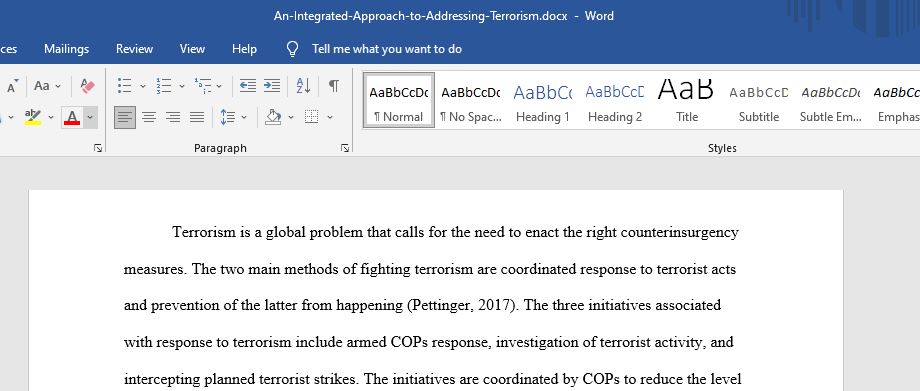Click the document title in title bar
920x391 pixels.
click(421, 16)
